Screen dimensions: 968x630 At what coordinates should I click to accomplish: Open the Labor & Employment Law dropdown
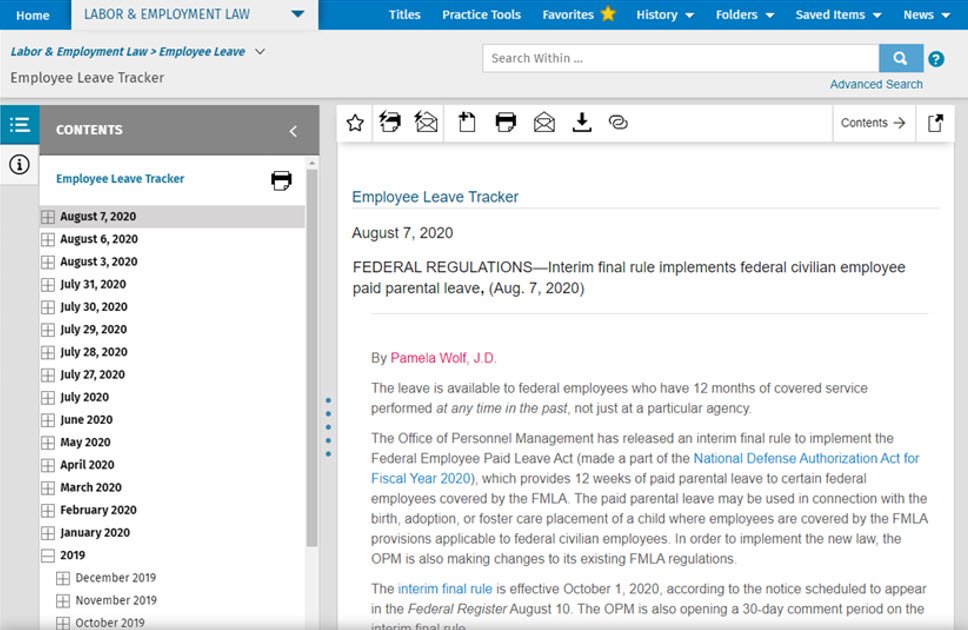tap(298, 14)
